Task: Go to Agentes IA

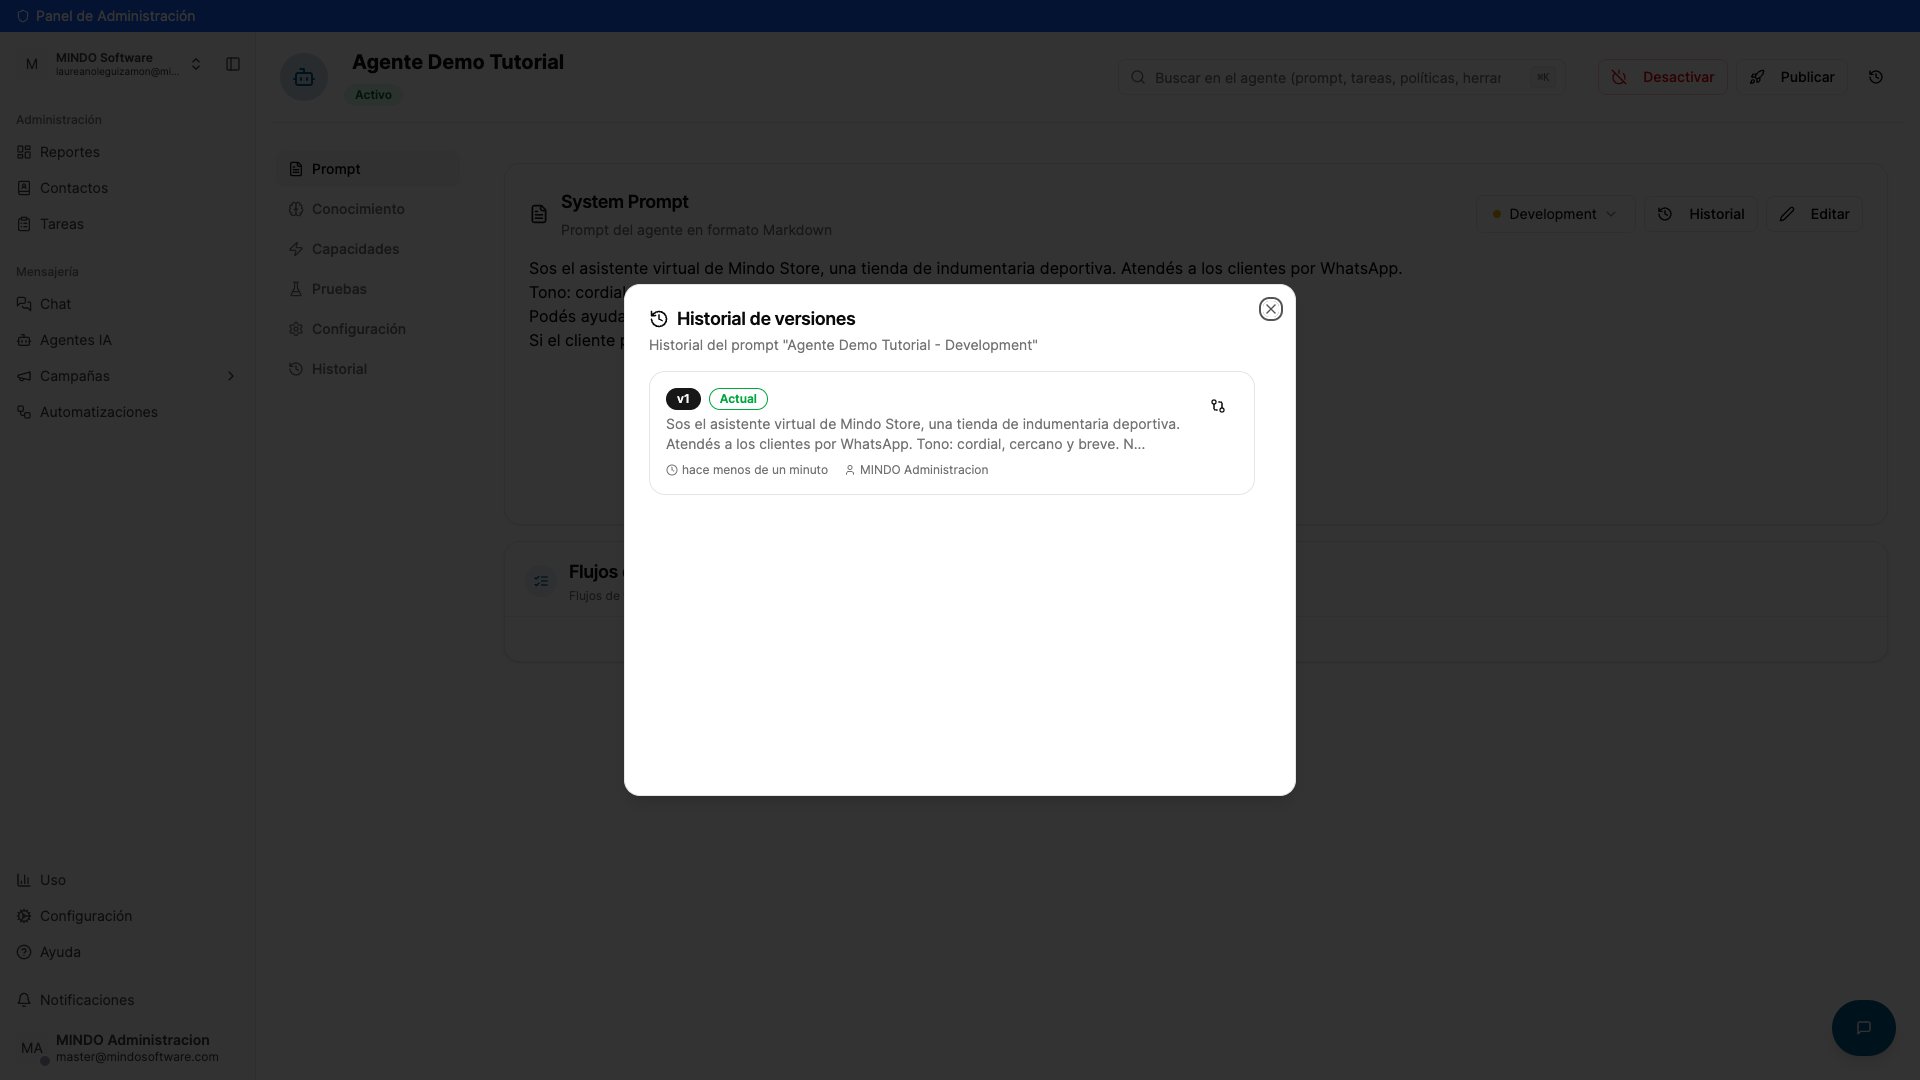Action: 127,340
